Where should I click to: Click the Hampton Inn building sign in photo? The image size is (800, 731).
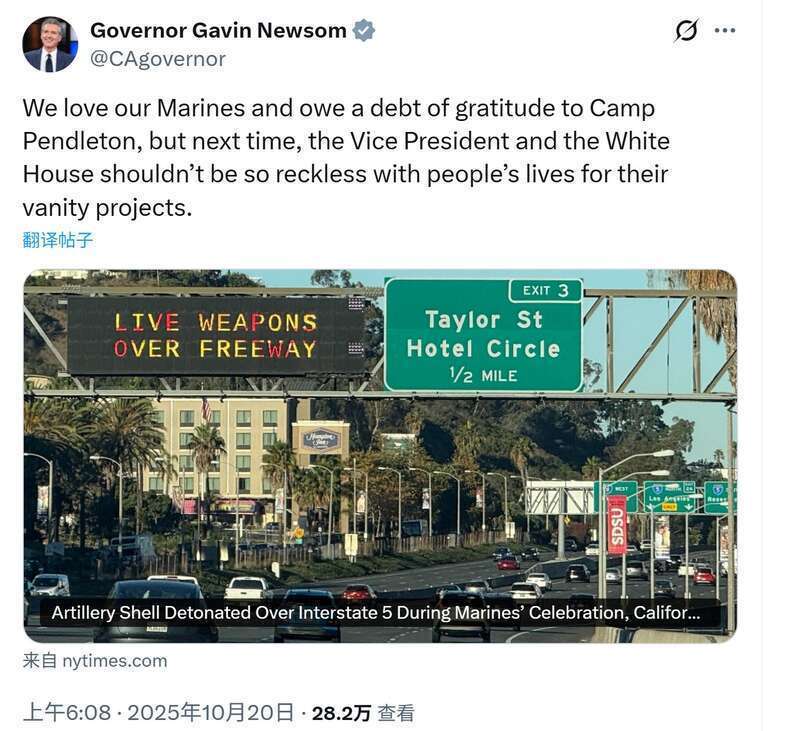point(321,436)
